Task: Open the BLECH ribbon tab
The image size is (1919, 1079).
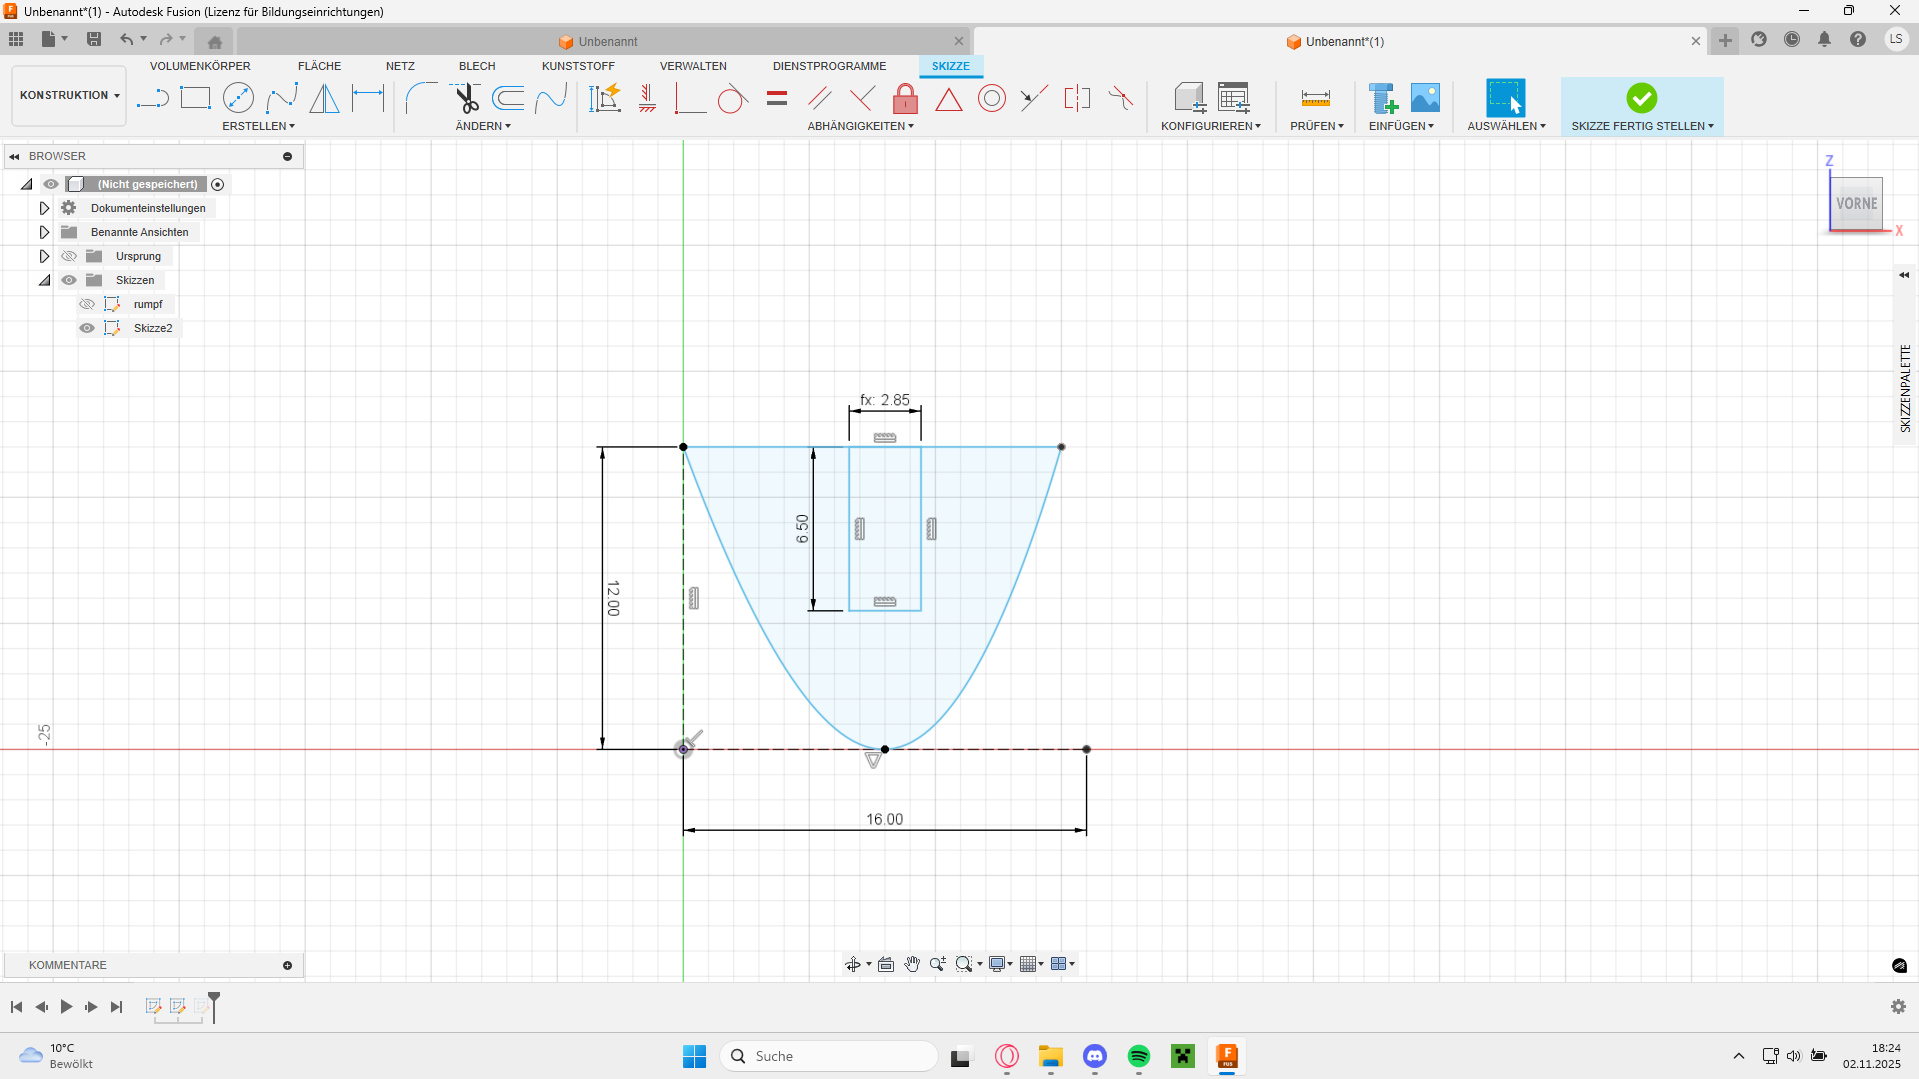Action: (x=477, y=66)
